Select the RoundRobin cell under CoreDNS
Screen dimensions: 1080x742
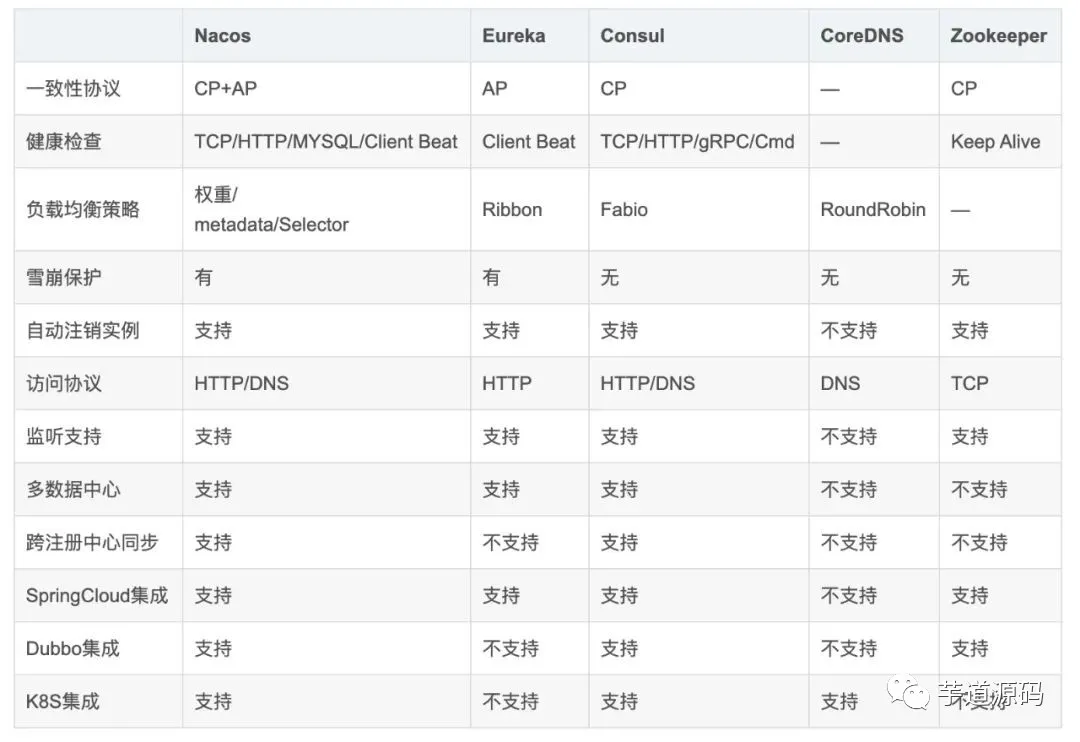tap(873, 210)
